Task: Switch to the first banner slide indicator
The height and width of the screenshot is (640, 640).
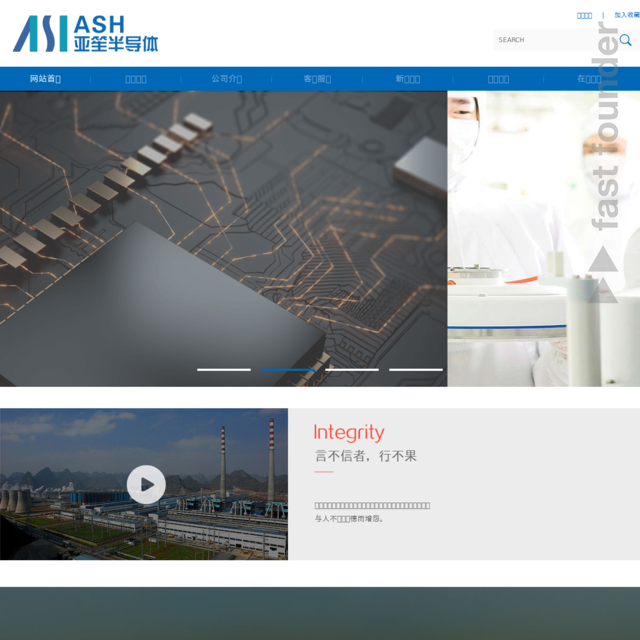Action: click(223, 369)
